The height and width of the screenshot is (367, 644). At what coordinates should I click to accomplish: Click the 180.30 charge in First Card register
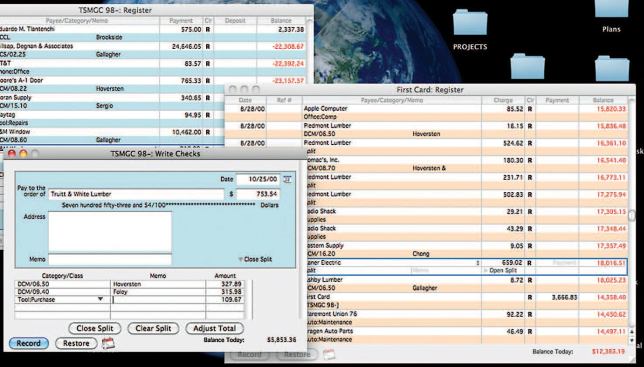(513, 161)
